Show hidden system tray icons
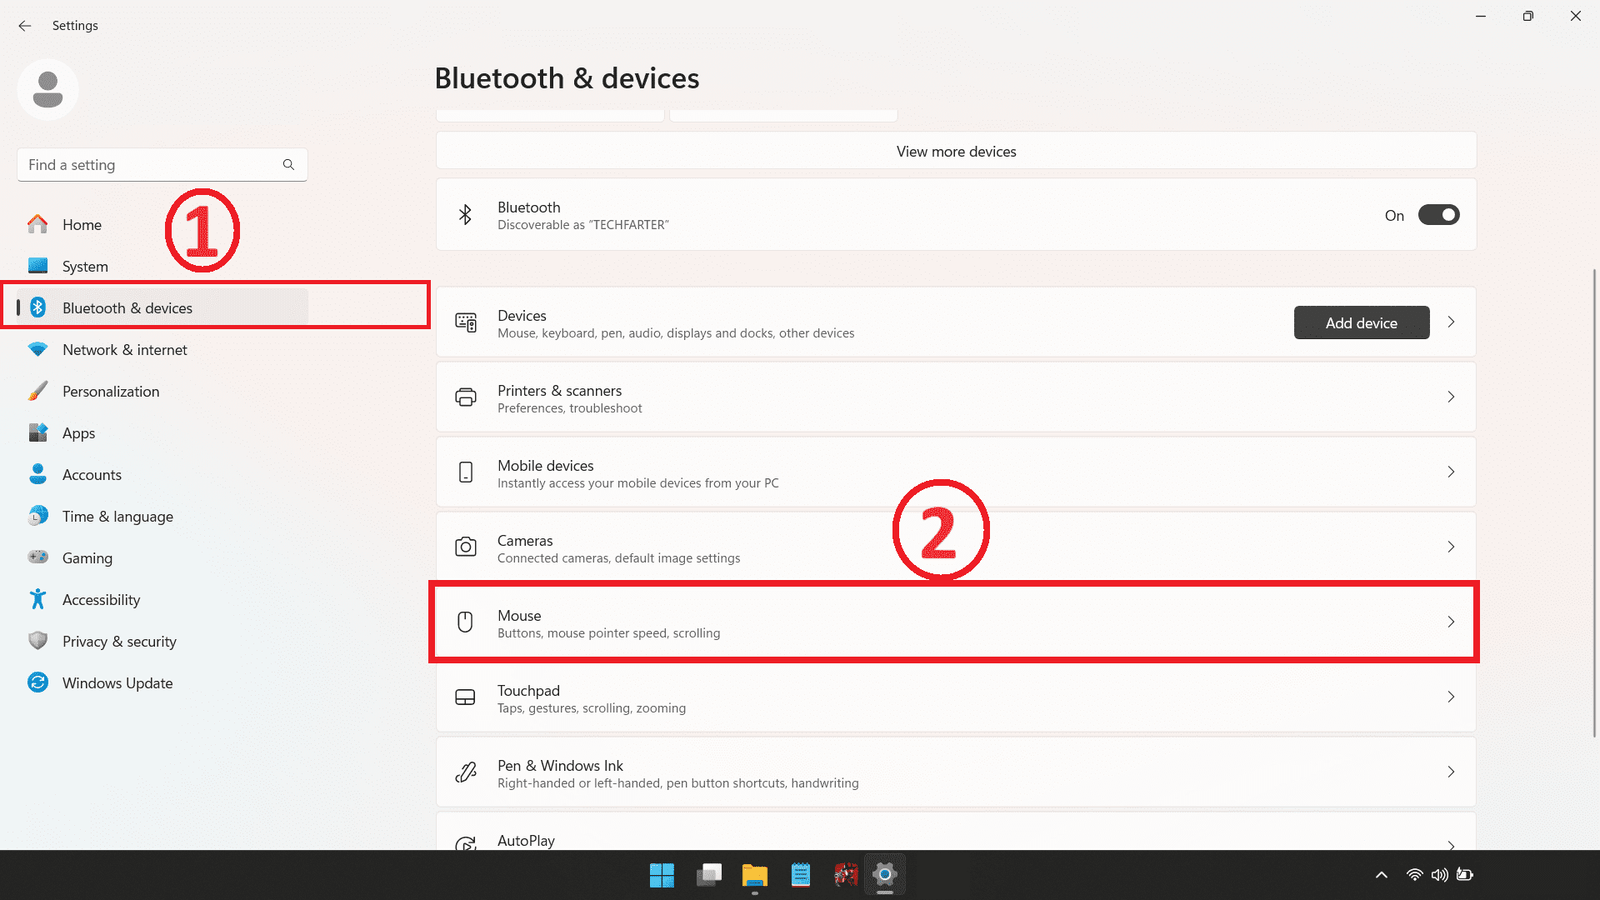The width and height of the screenshot is (1600, 900). 1381,875
